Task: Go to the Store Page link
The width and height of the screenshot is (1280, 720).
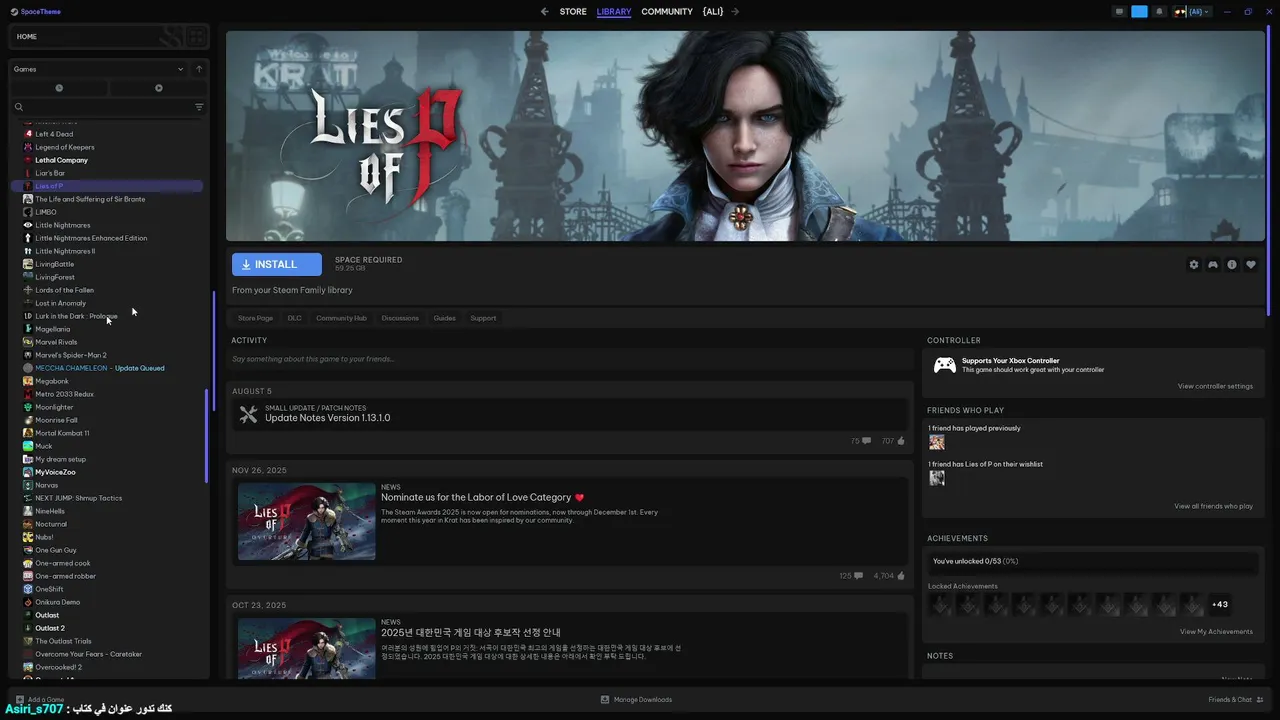Action: (x=255, y=318)
